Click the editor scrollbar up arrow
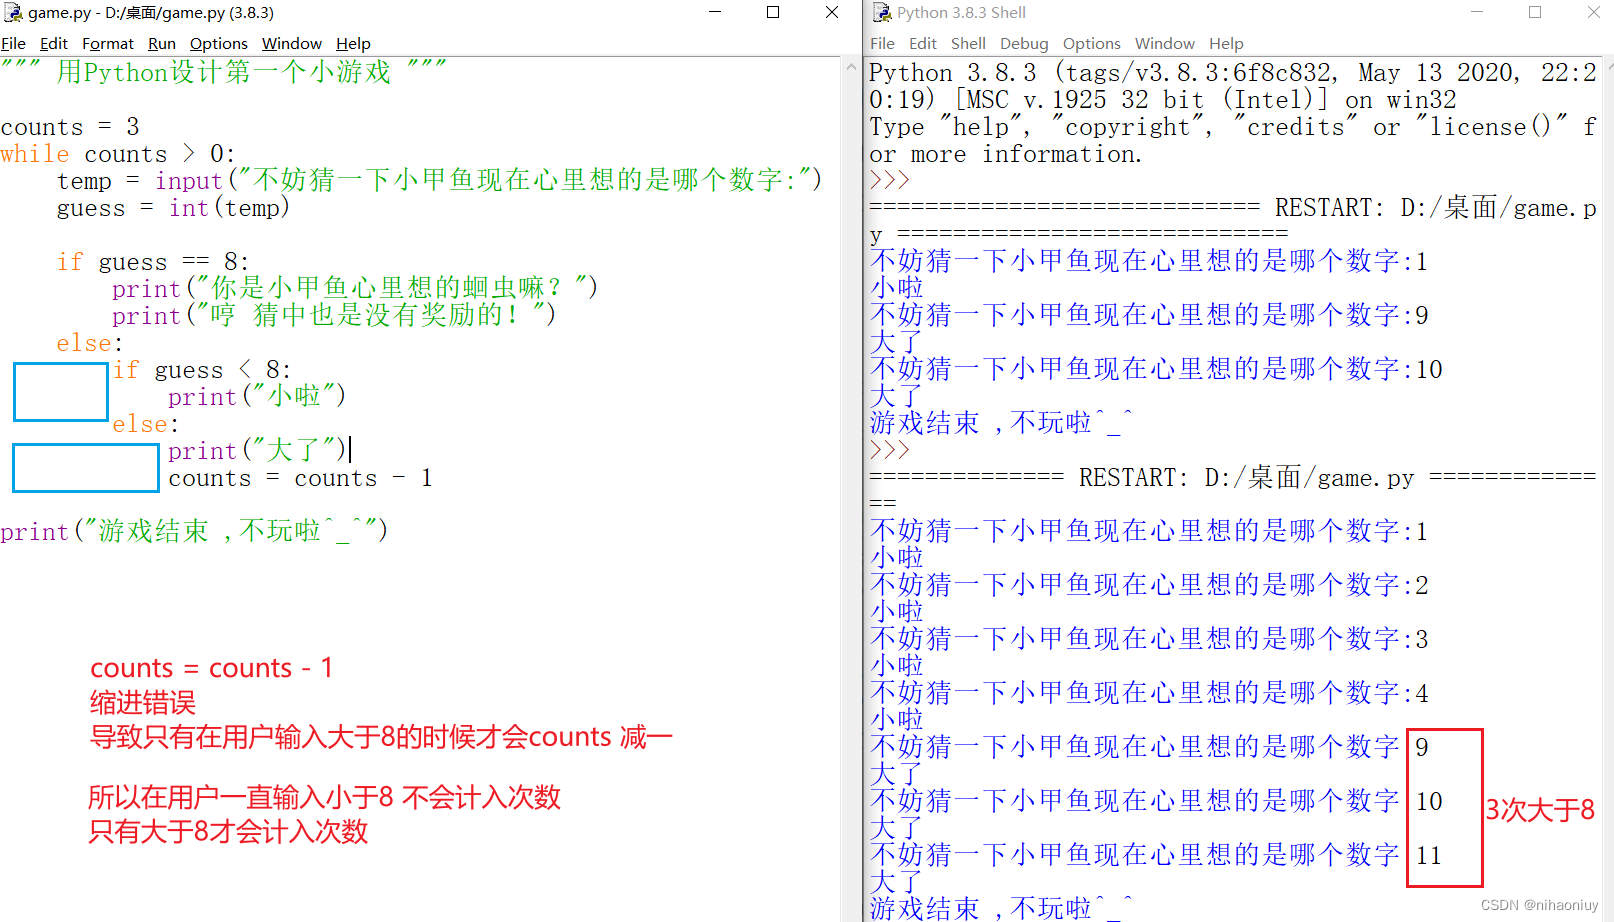Image resolution: width=1614 pixels, height=922 pixels. pos(851,67)
